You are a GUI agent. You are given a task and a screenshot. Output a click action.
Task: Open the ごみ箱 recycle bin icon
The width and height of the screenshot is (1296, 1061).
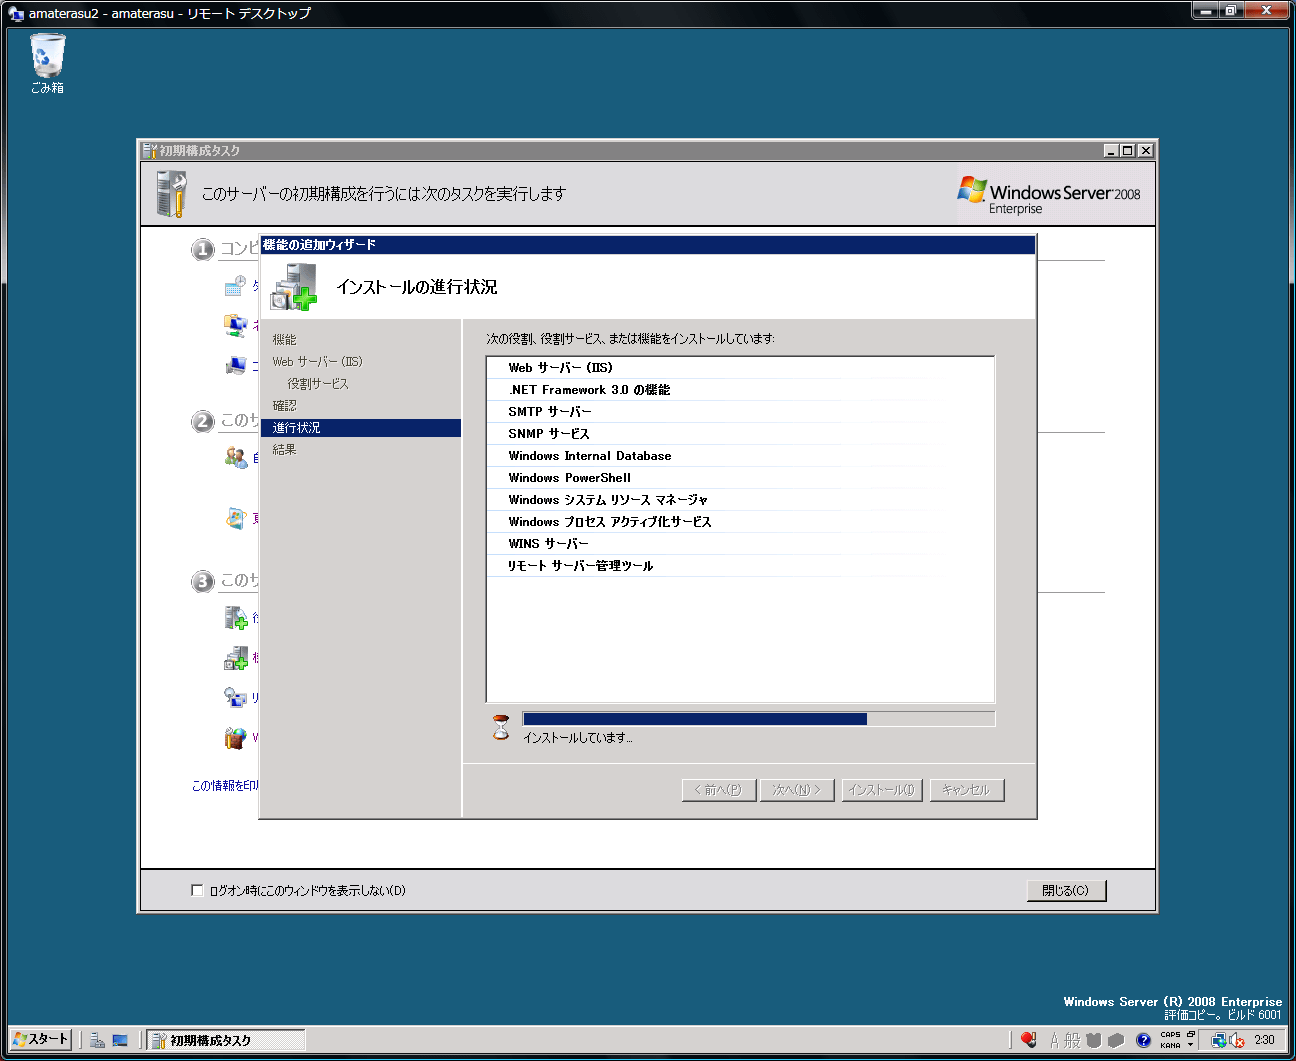(46, 57)
